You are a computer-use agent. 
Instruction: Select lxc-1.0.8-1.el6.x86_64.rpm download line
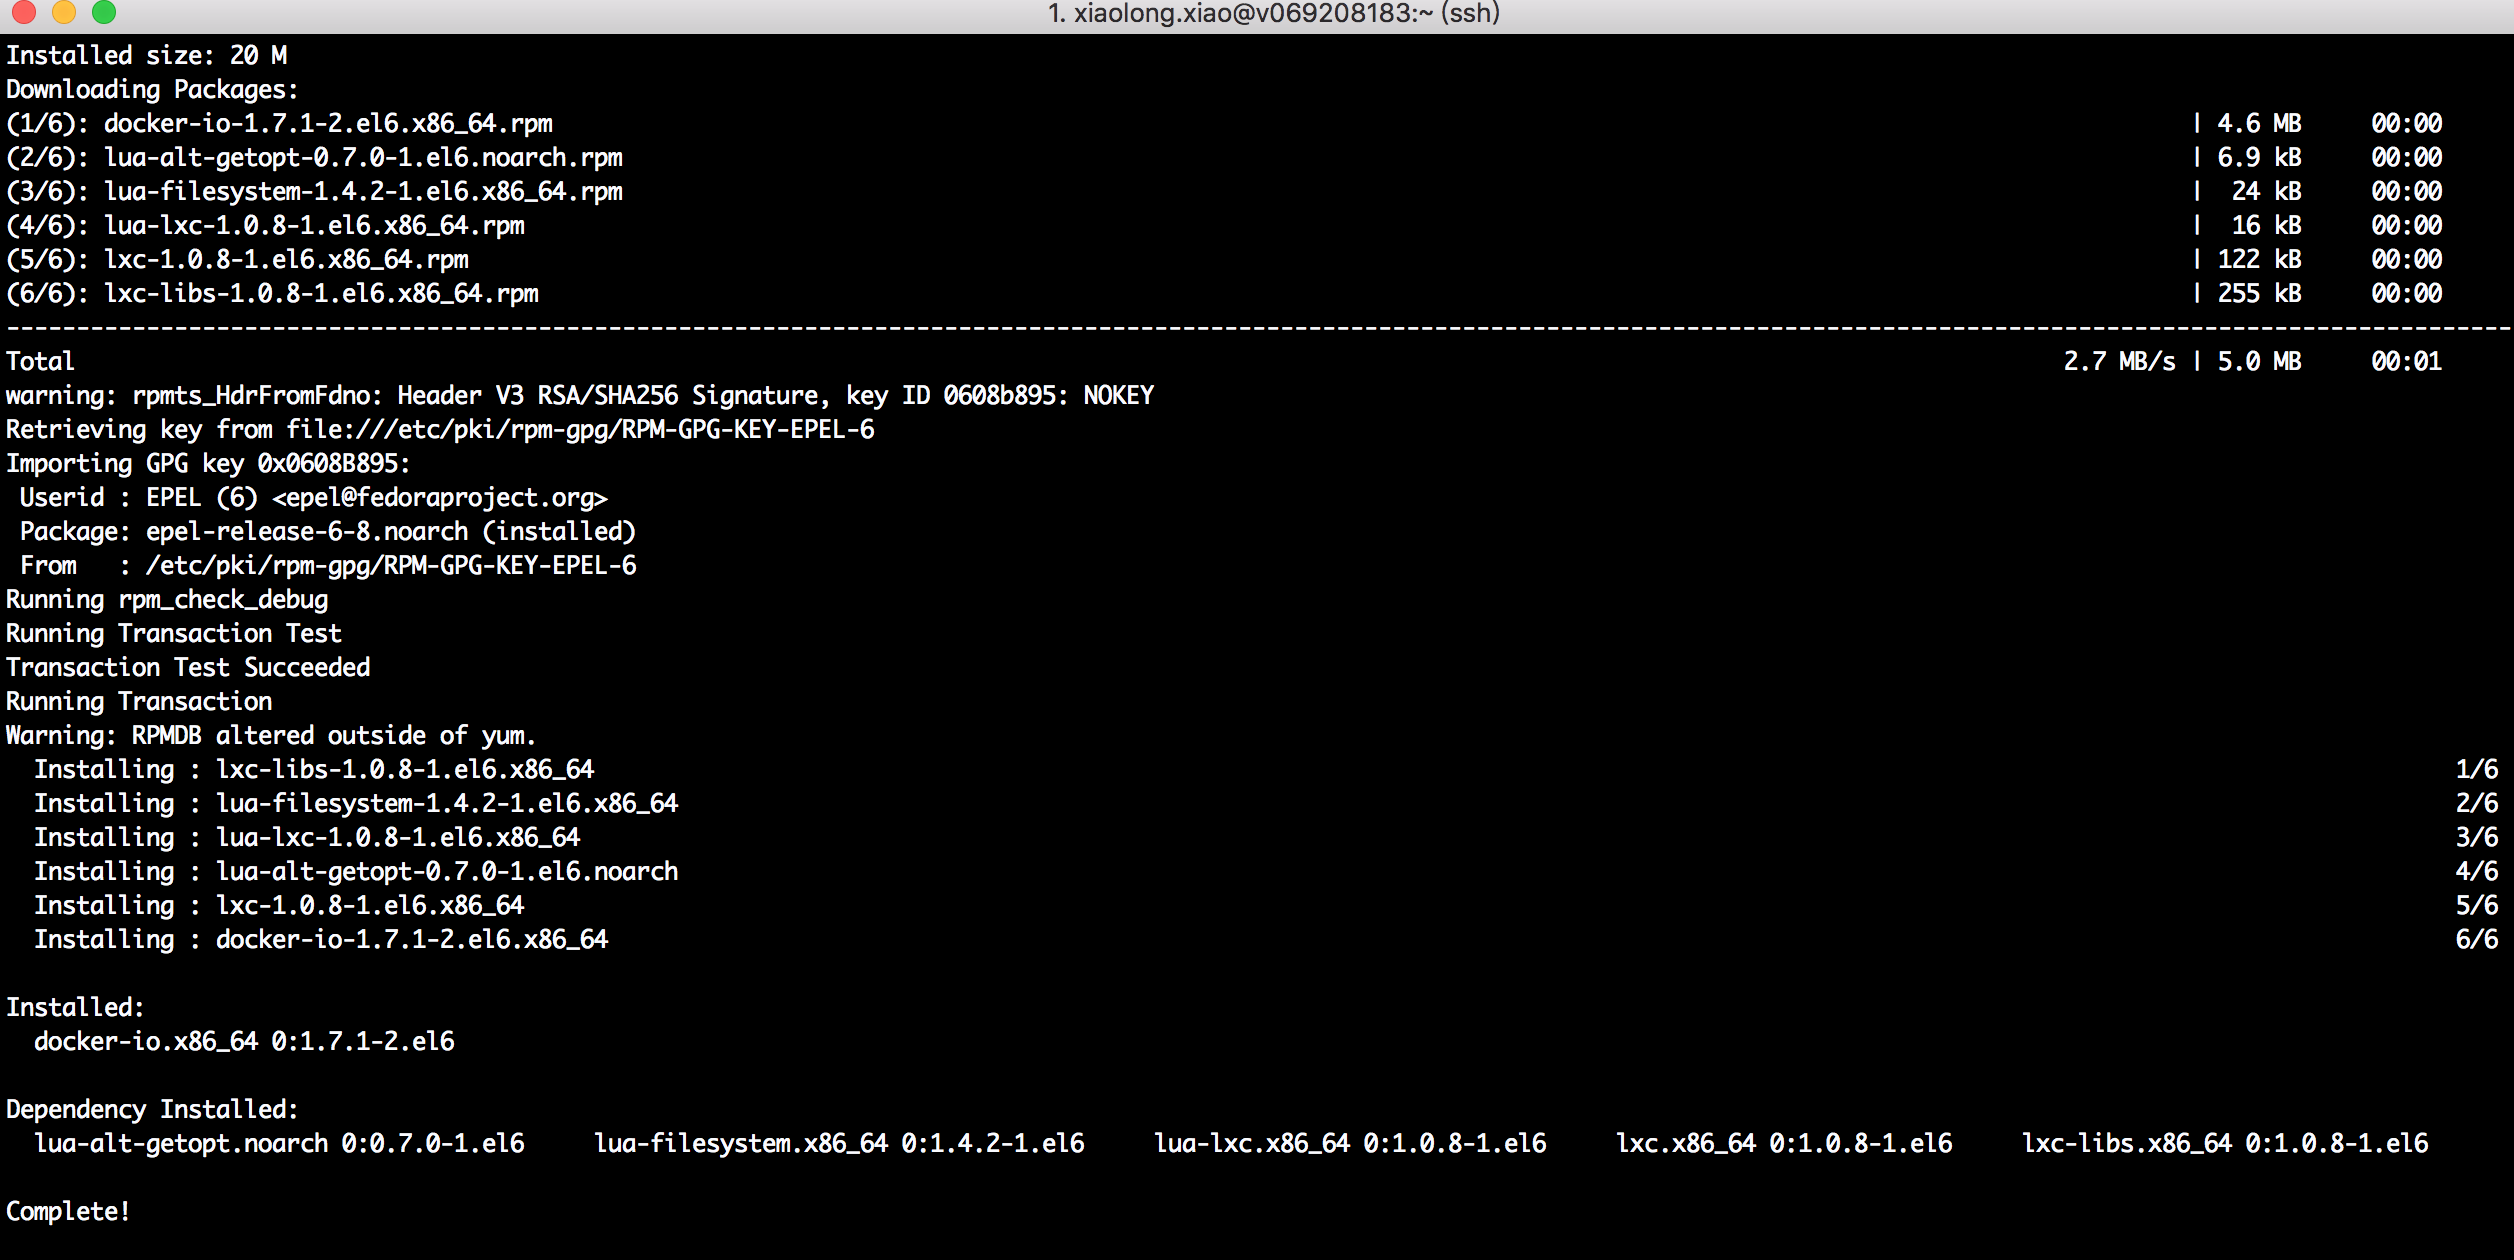tap(237, 260)
